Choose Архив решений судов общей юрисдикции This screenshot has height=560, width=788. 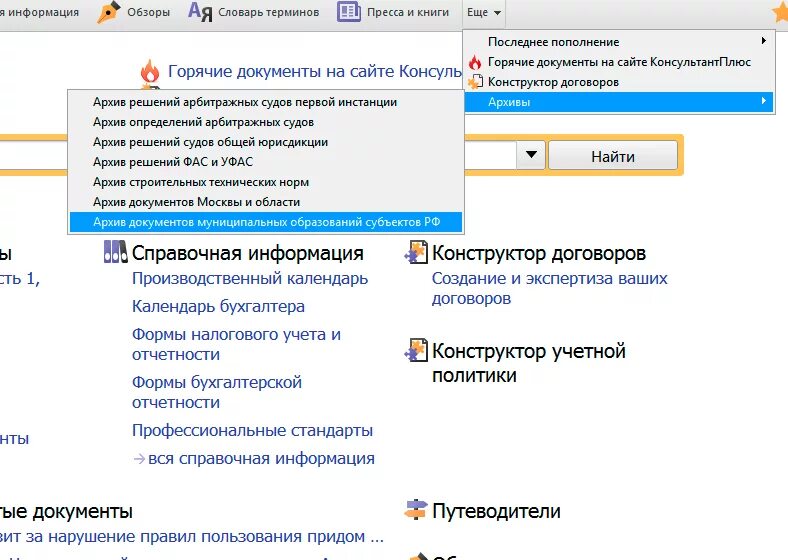click(266, 142)
